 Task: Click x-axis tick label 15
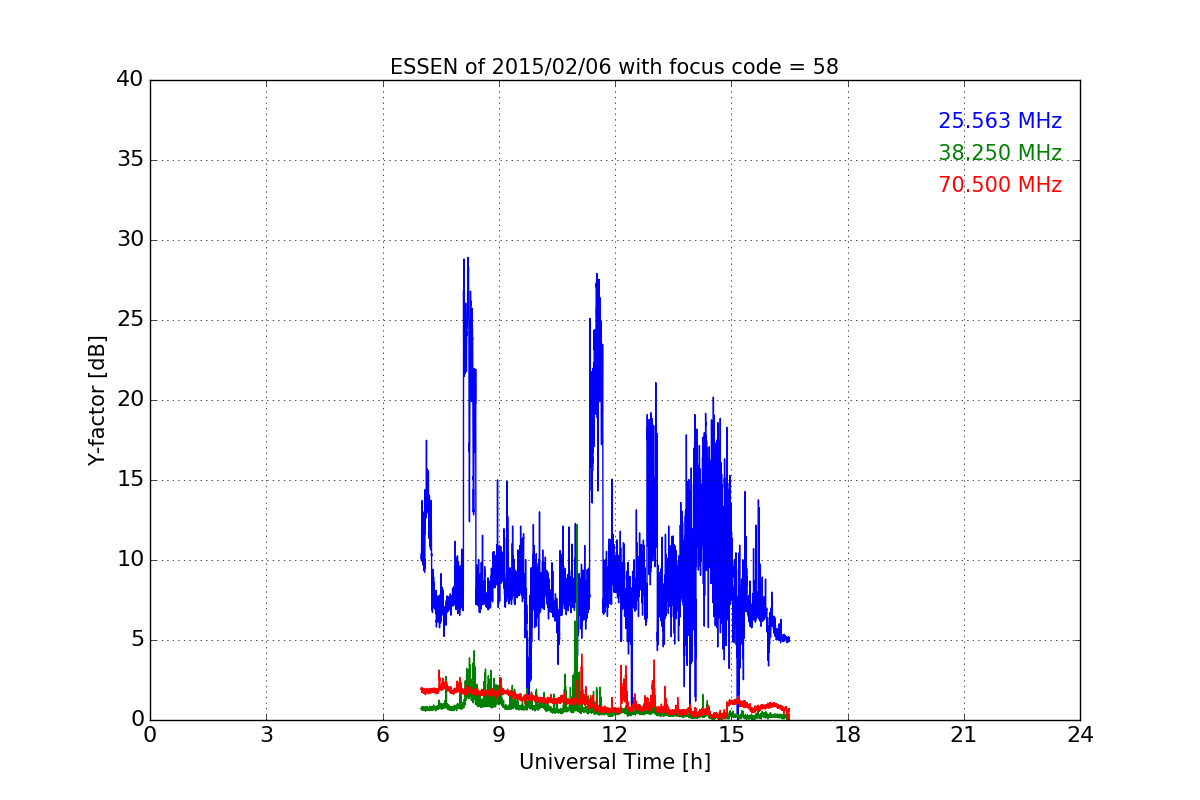731,735
